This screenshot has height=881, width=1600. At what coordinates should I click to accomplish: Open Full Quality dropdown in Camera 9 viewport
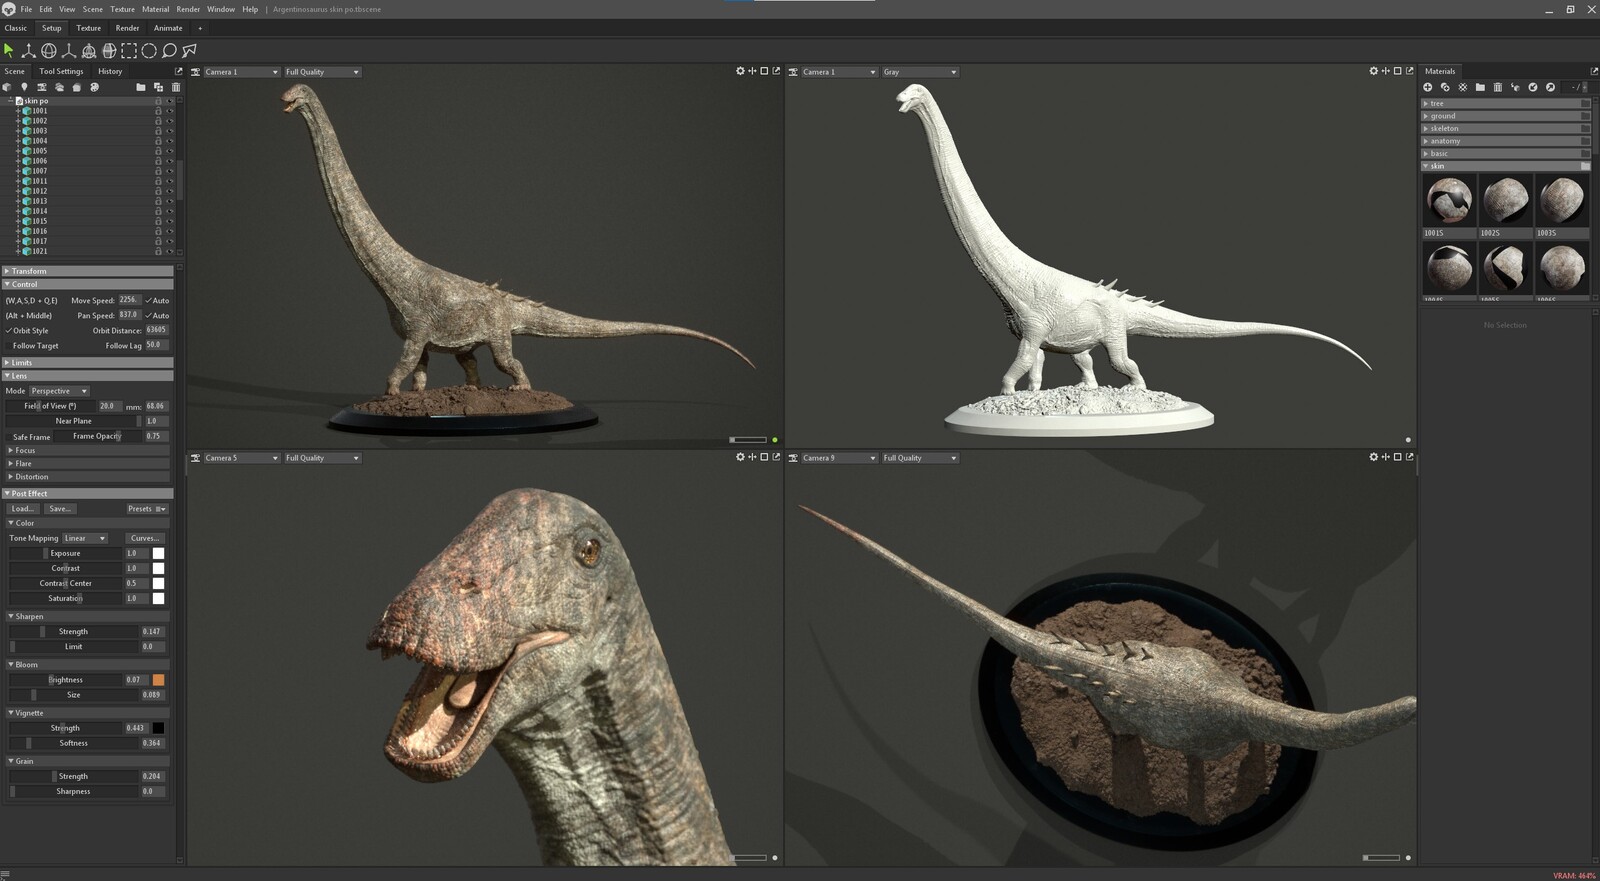[x=920, y=458]
